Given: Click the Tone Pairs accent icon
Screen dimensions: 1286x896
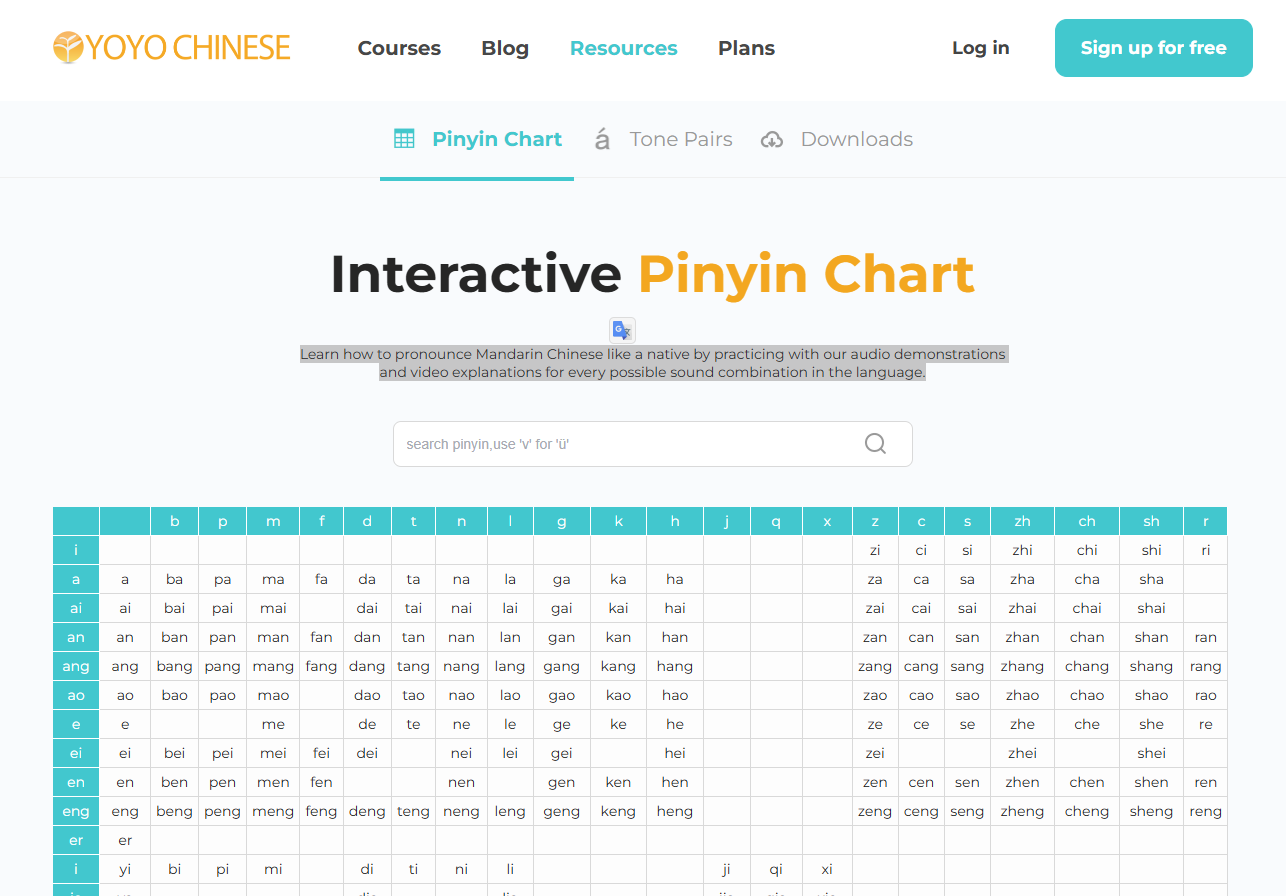Looking at the screenshot, I should tap(602, 139).
